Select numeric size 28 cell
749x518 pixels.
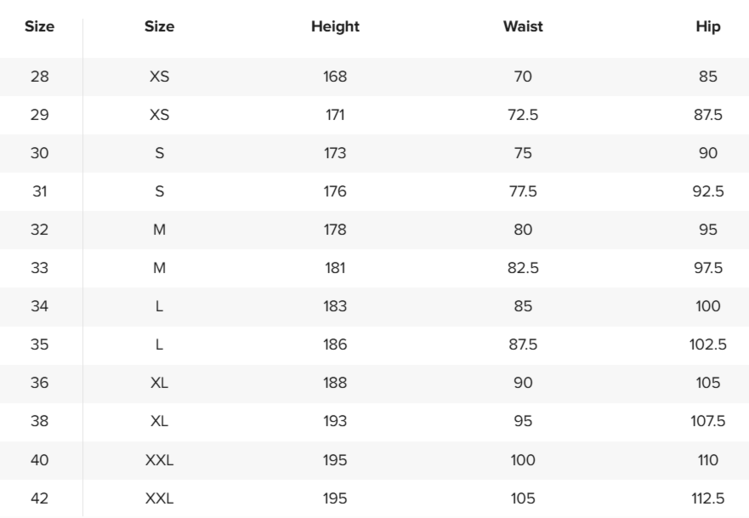tap(40, 76)
